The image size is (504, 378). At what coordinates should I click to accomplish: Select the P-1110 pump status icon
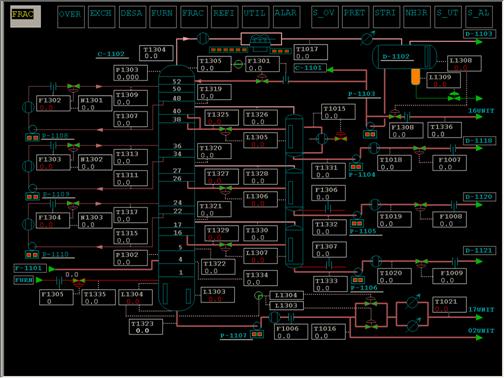coord(32,255)
